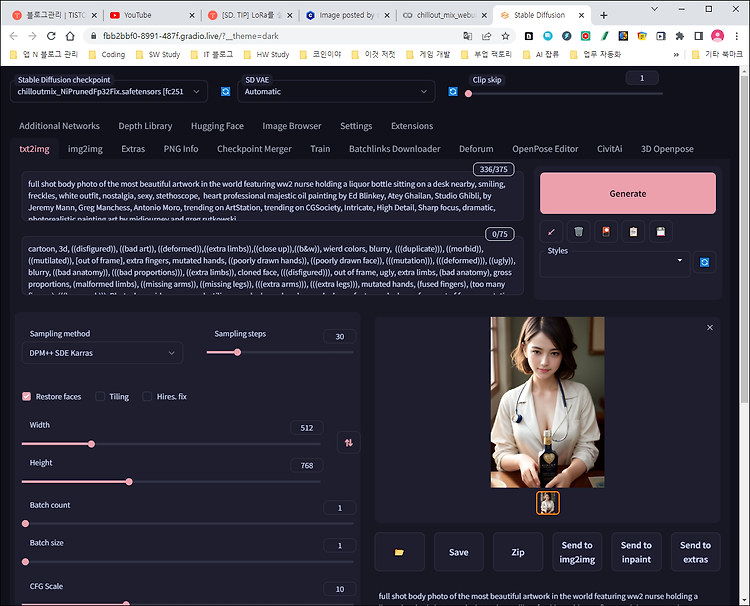Navigate back in browser

(14, 36)
